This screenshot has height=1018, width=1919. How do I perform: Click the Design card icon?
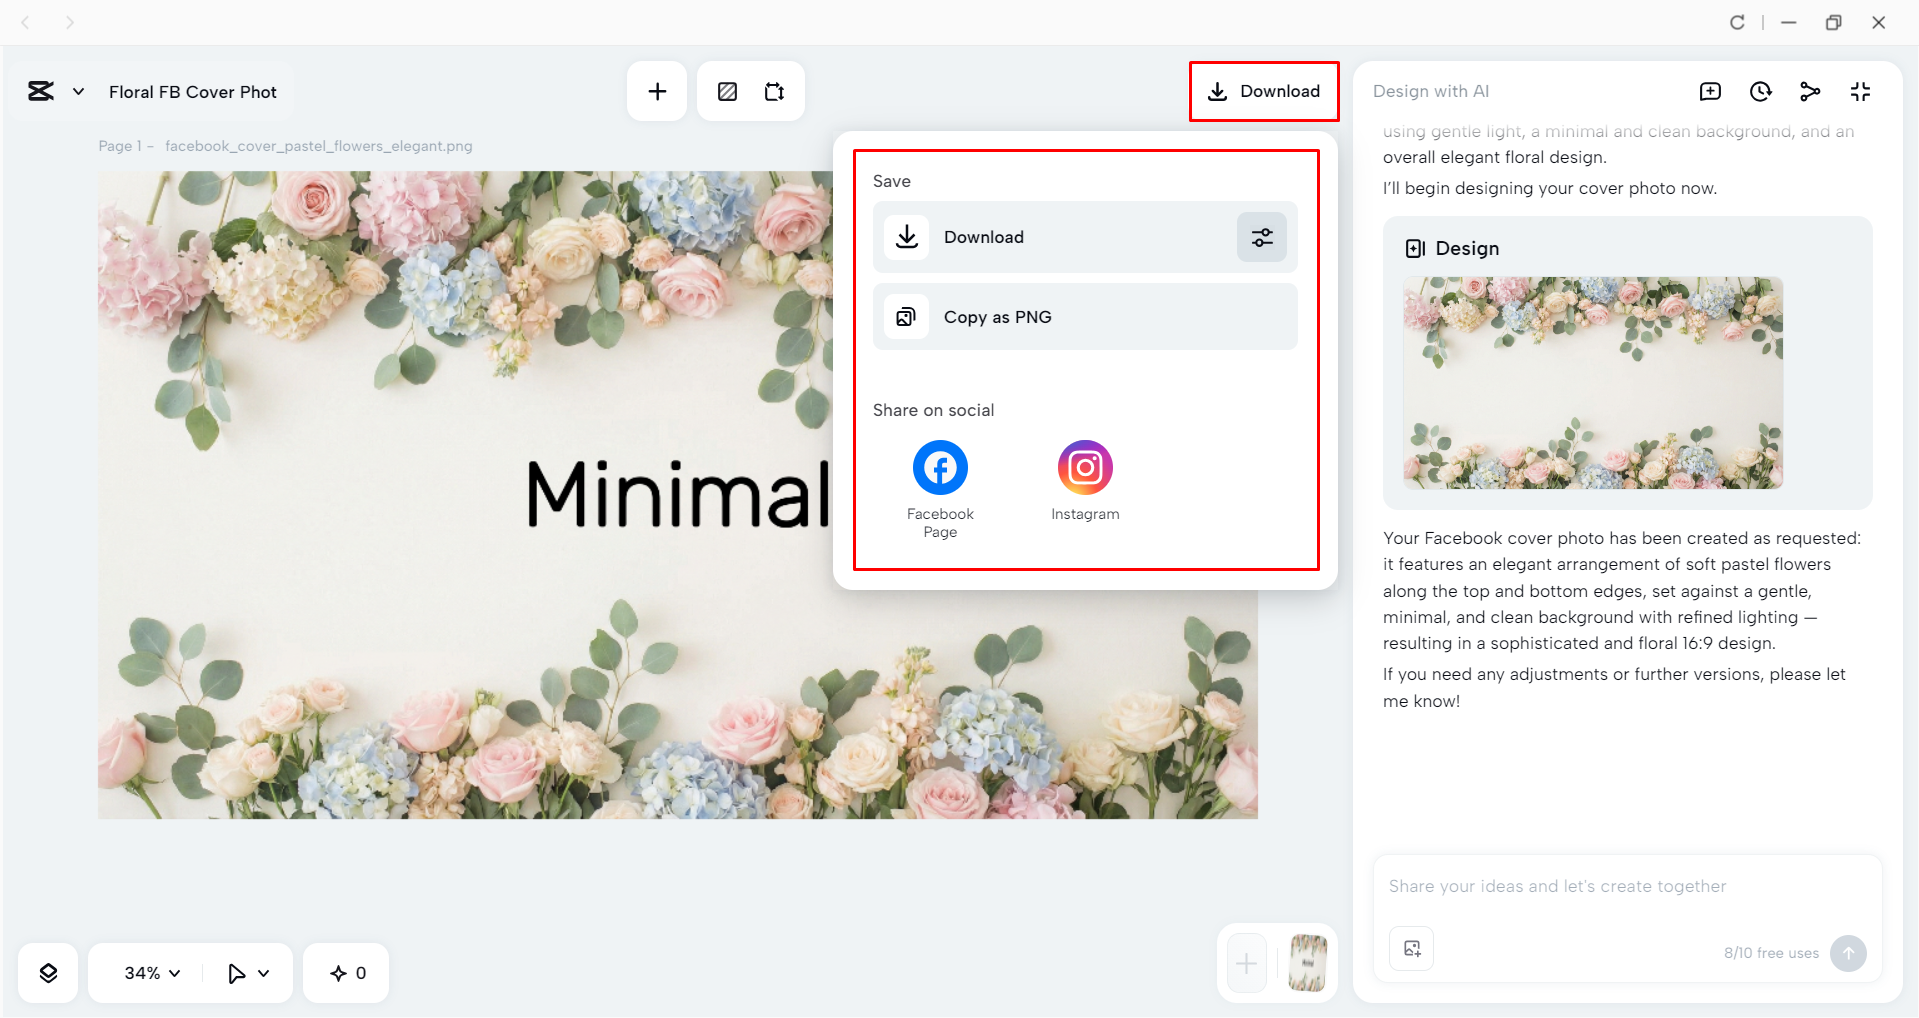point(1415,249)
